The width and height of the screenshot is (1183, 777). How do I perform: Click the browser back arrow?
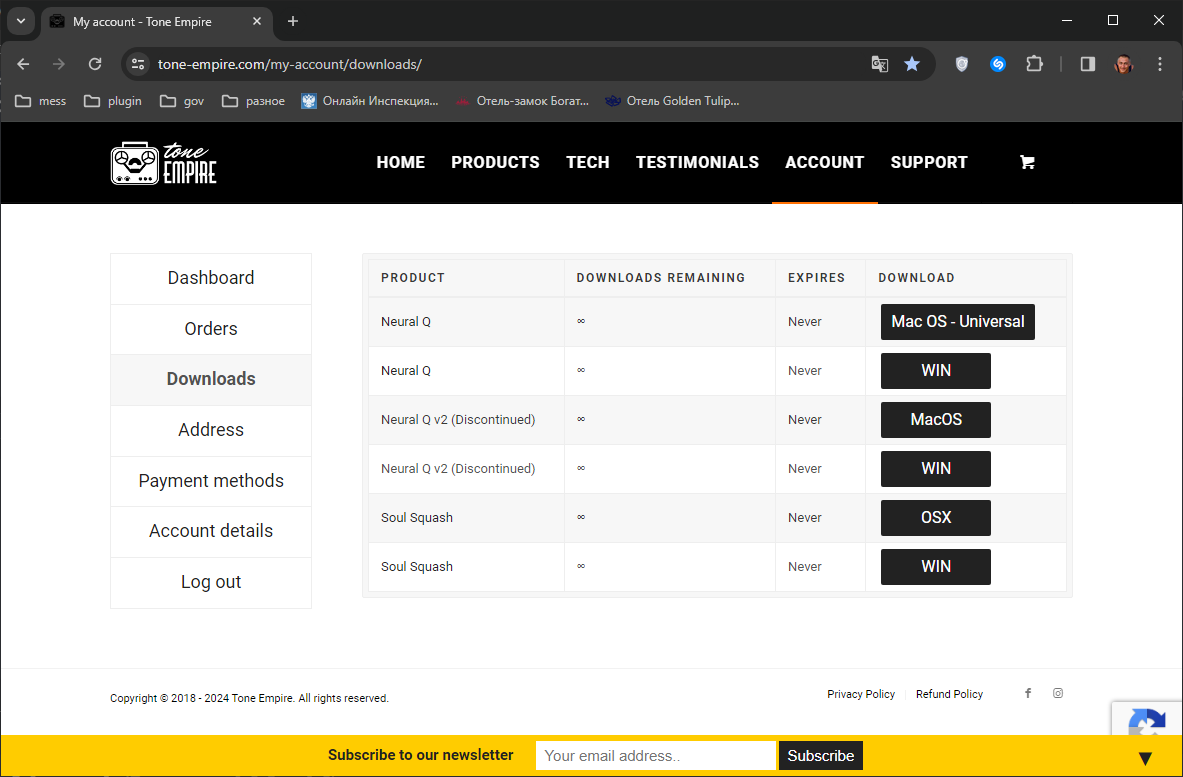click(x=23, y=64)
